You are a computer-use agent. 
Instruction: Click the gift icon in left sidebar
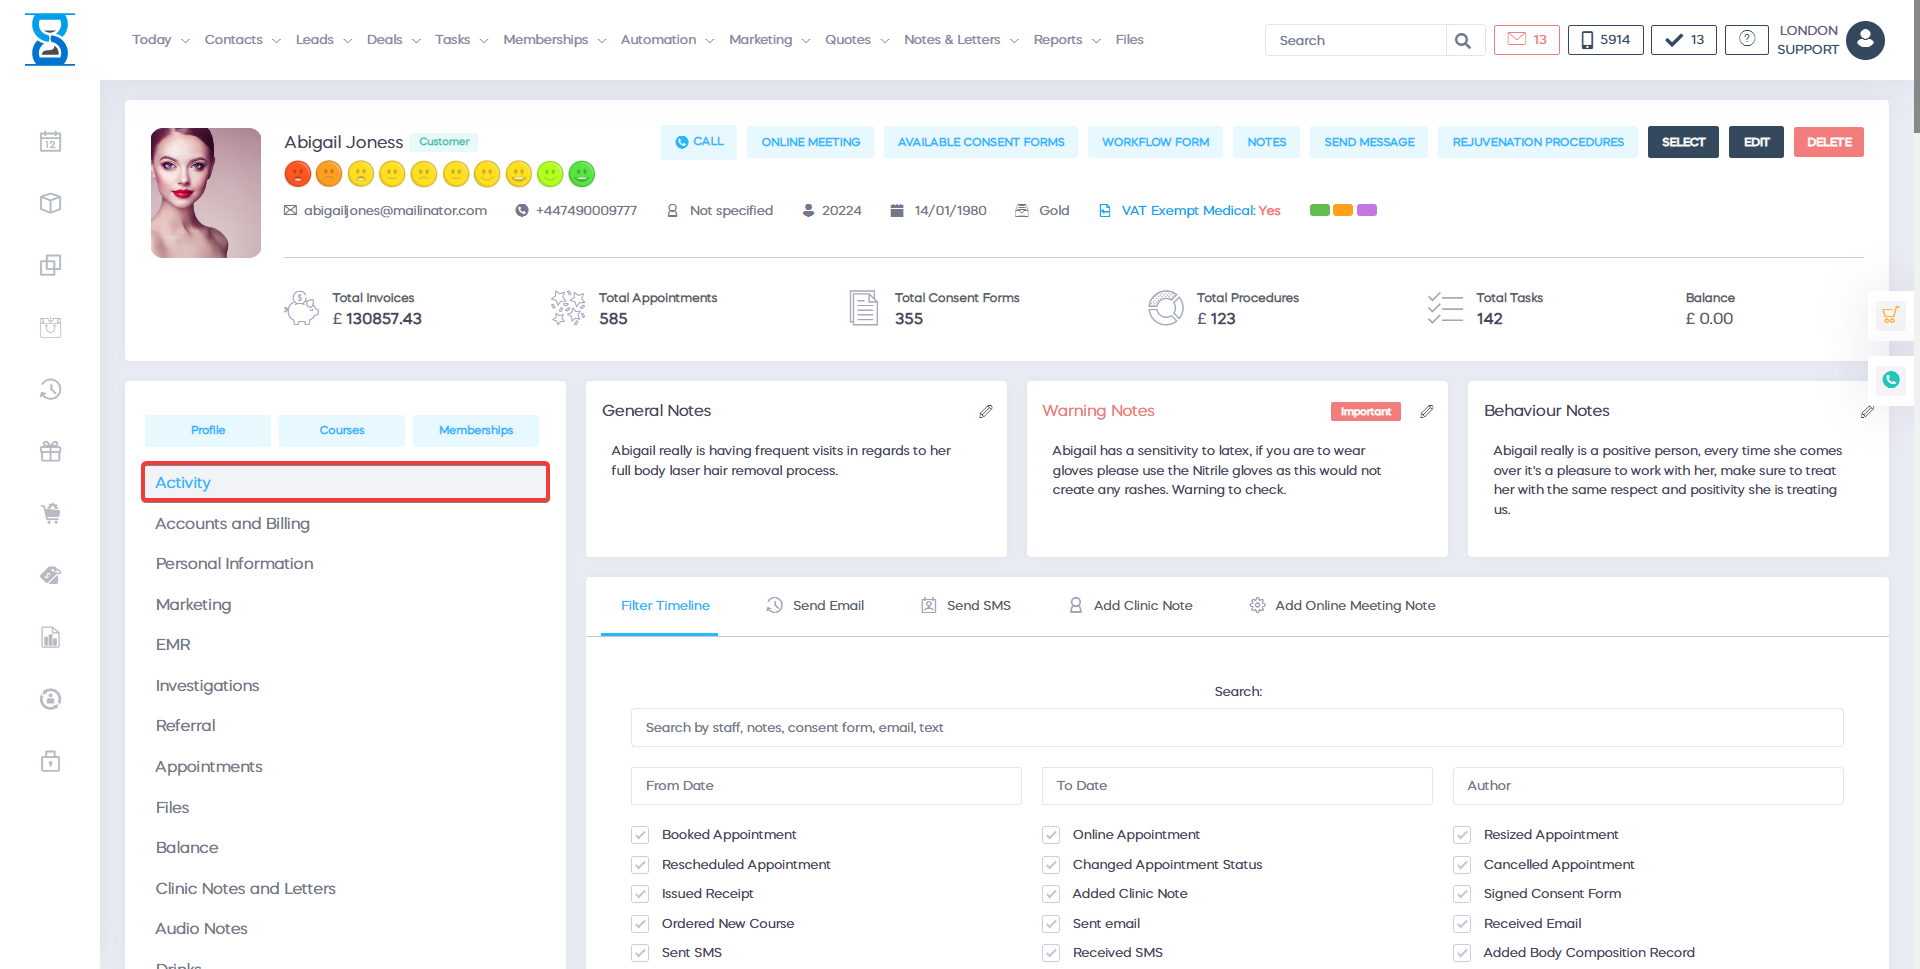(51, 452)
